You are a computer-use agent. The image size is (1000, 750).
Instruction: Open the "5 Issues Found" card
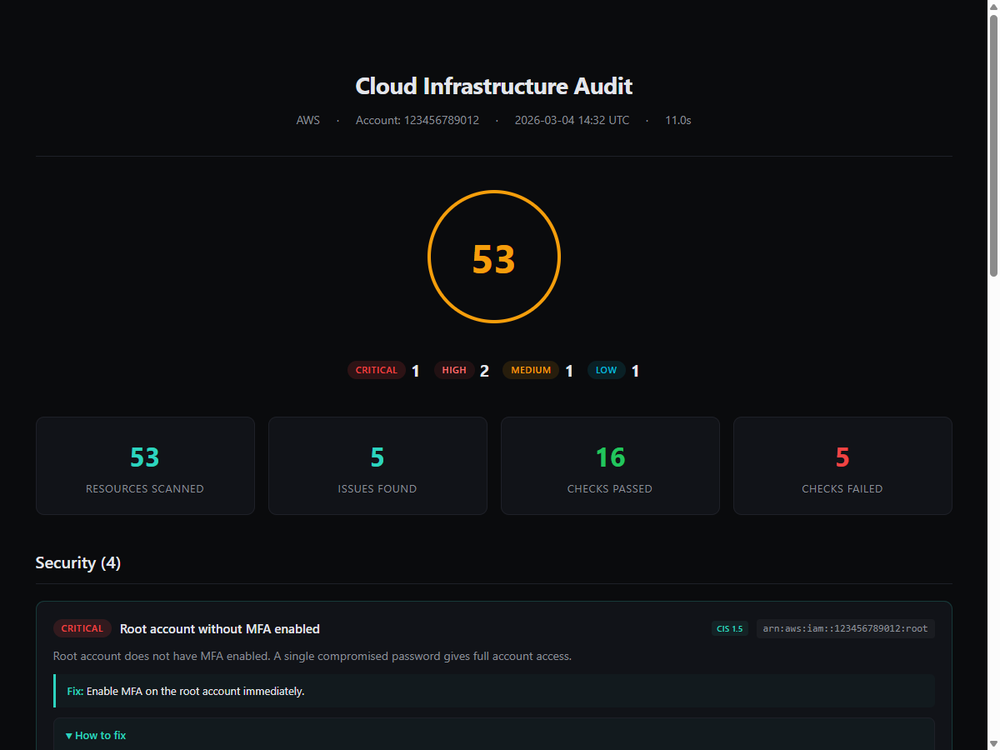[x=377, y=465]
